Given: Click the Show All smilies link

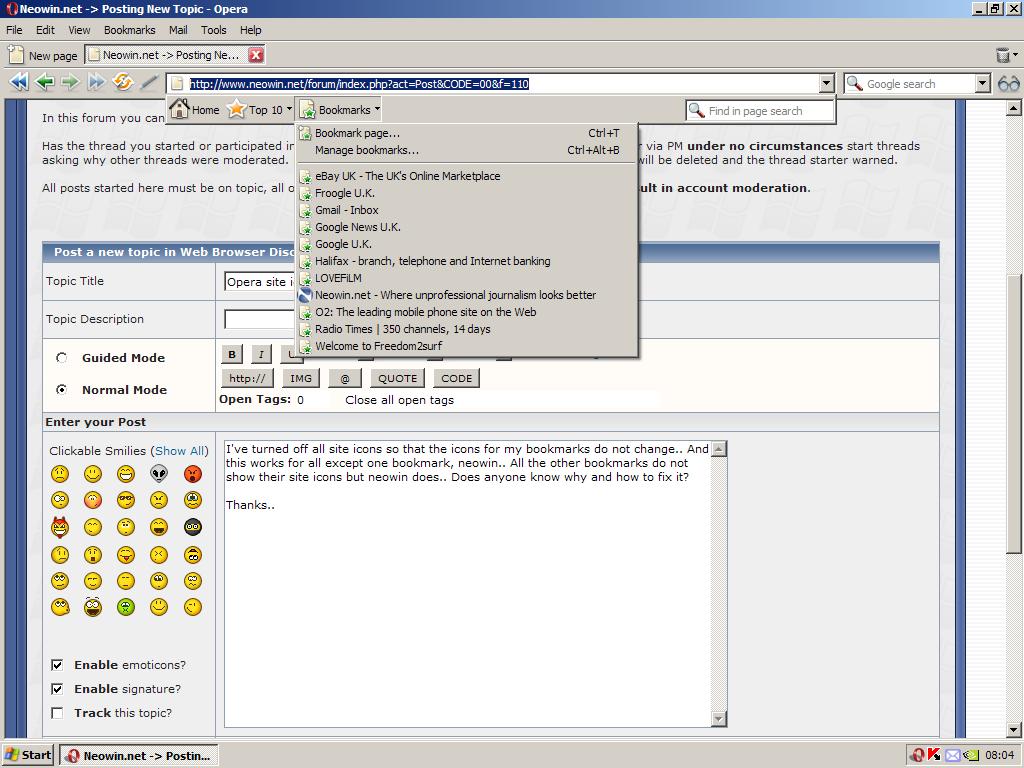Looking at the screenshot, I should click(180, 451).
